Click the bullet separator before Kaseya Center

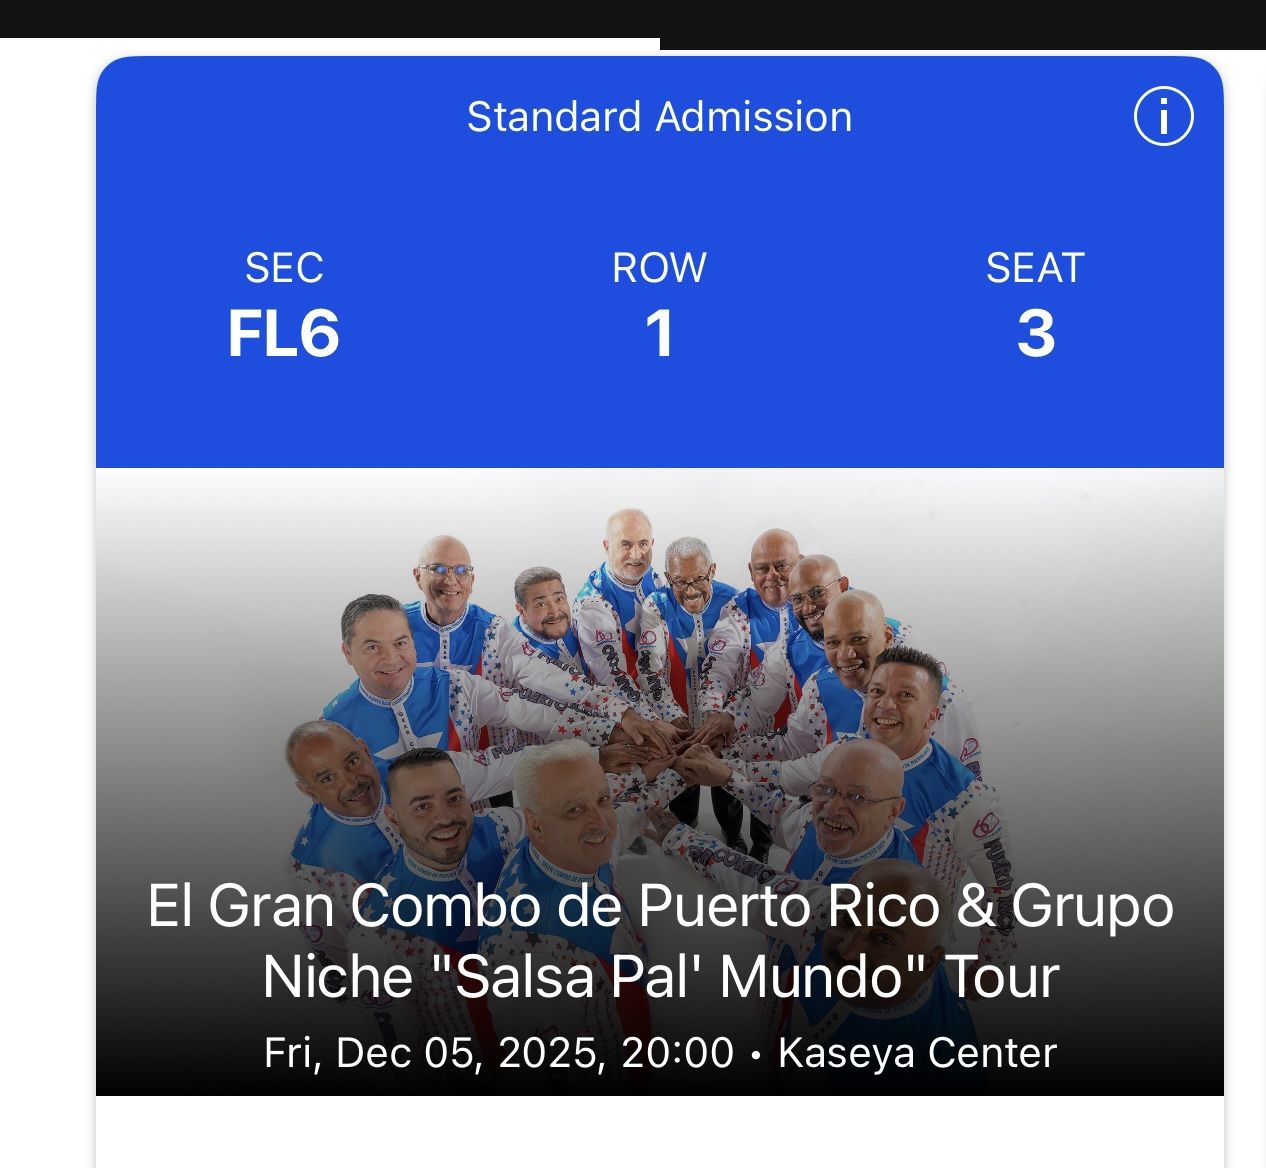(x=756, y=1054)
